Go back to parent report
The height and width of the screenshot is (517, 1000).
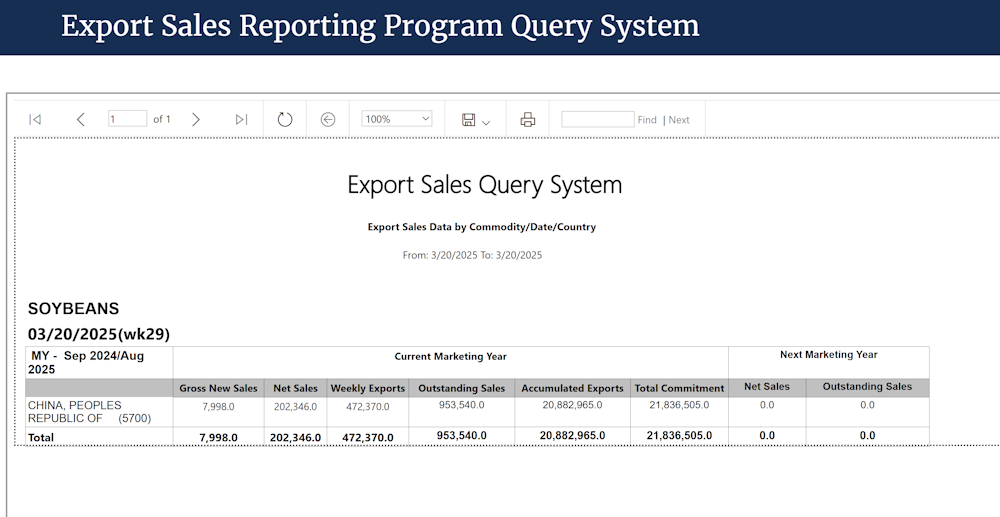click(x=328, y=119)
